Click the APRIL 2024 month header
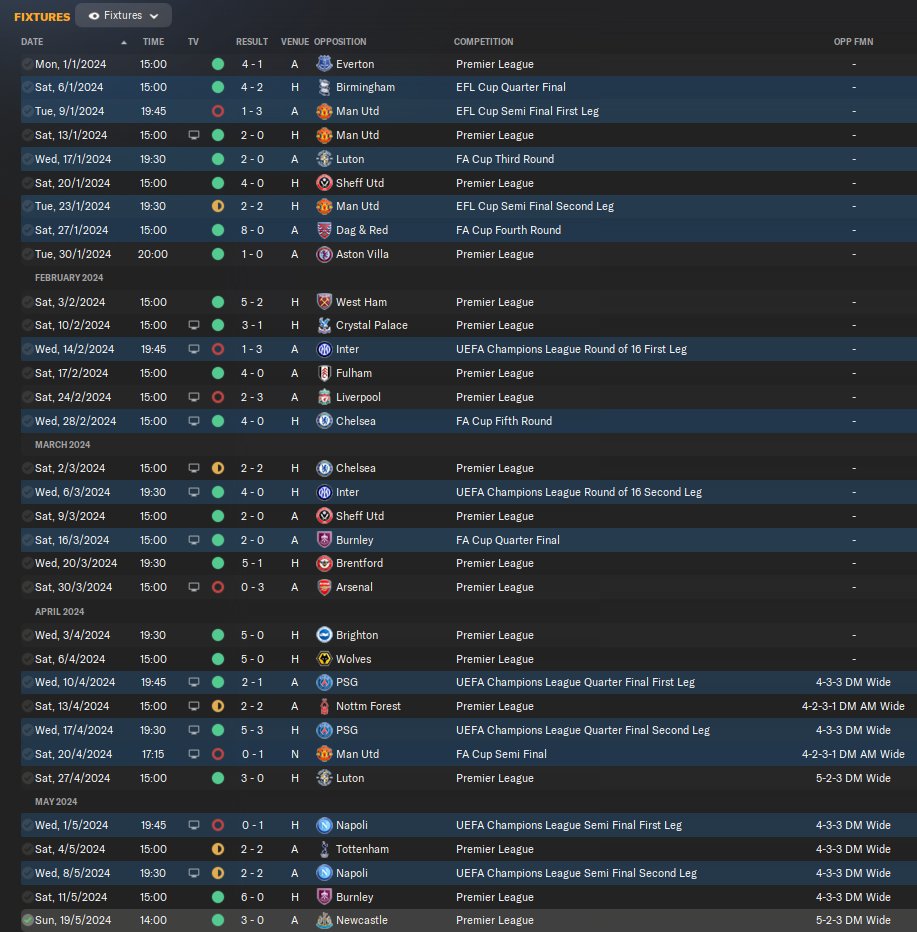 [x=59, y=612]
